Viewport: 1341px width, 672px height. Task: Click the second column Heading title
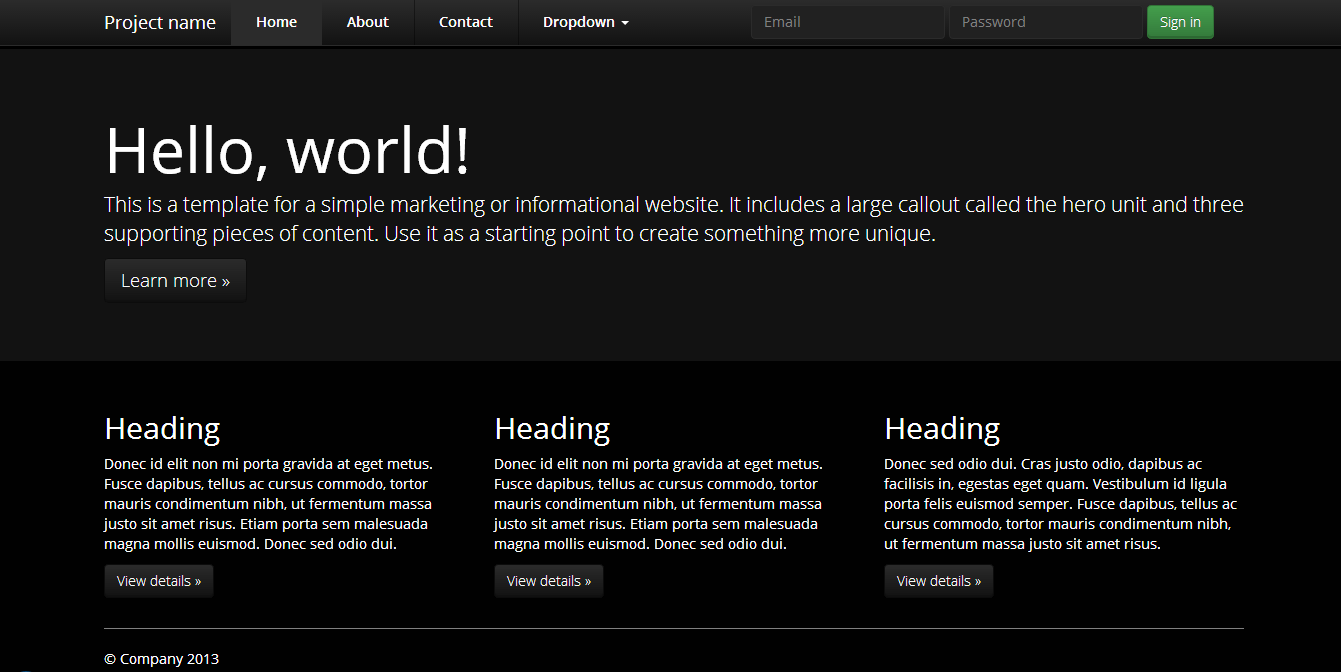tap(552, 428)
